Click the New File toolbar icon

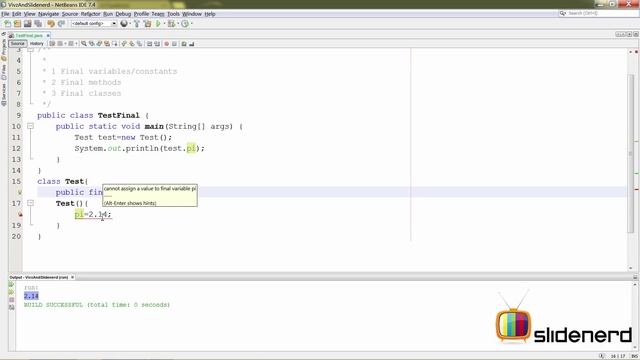[x=7, y=24]
